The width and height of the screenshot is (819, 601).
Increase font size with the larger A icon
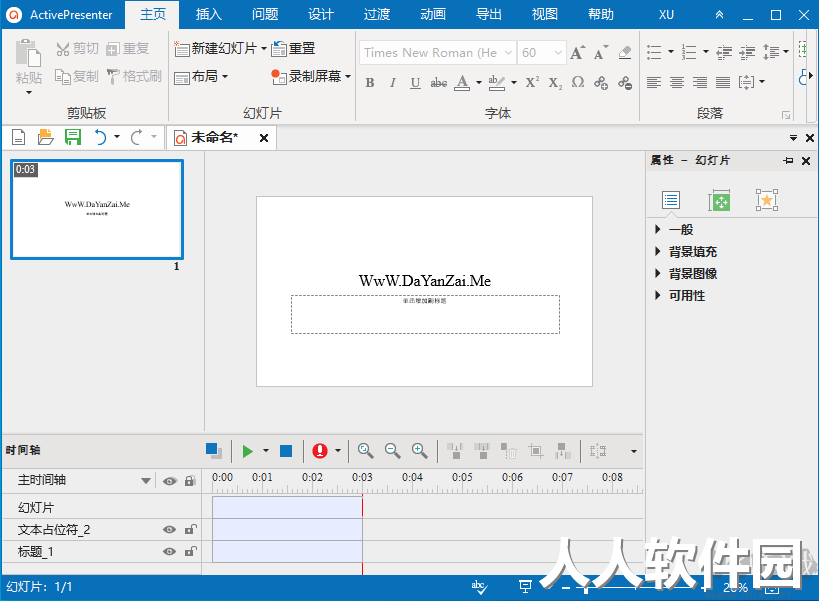pos(578,53)
